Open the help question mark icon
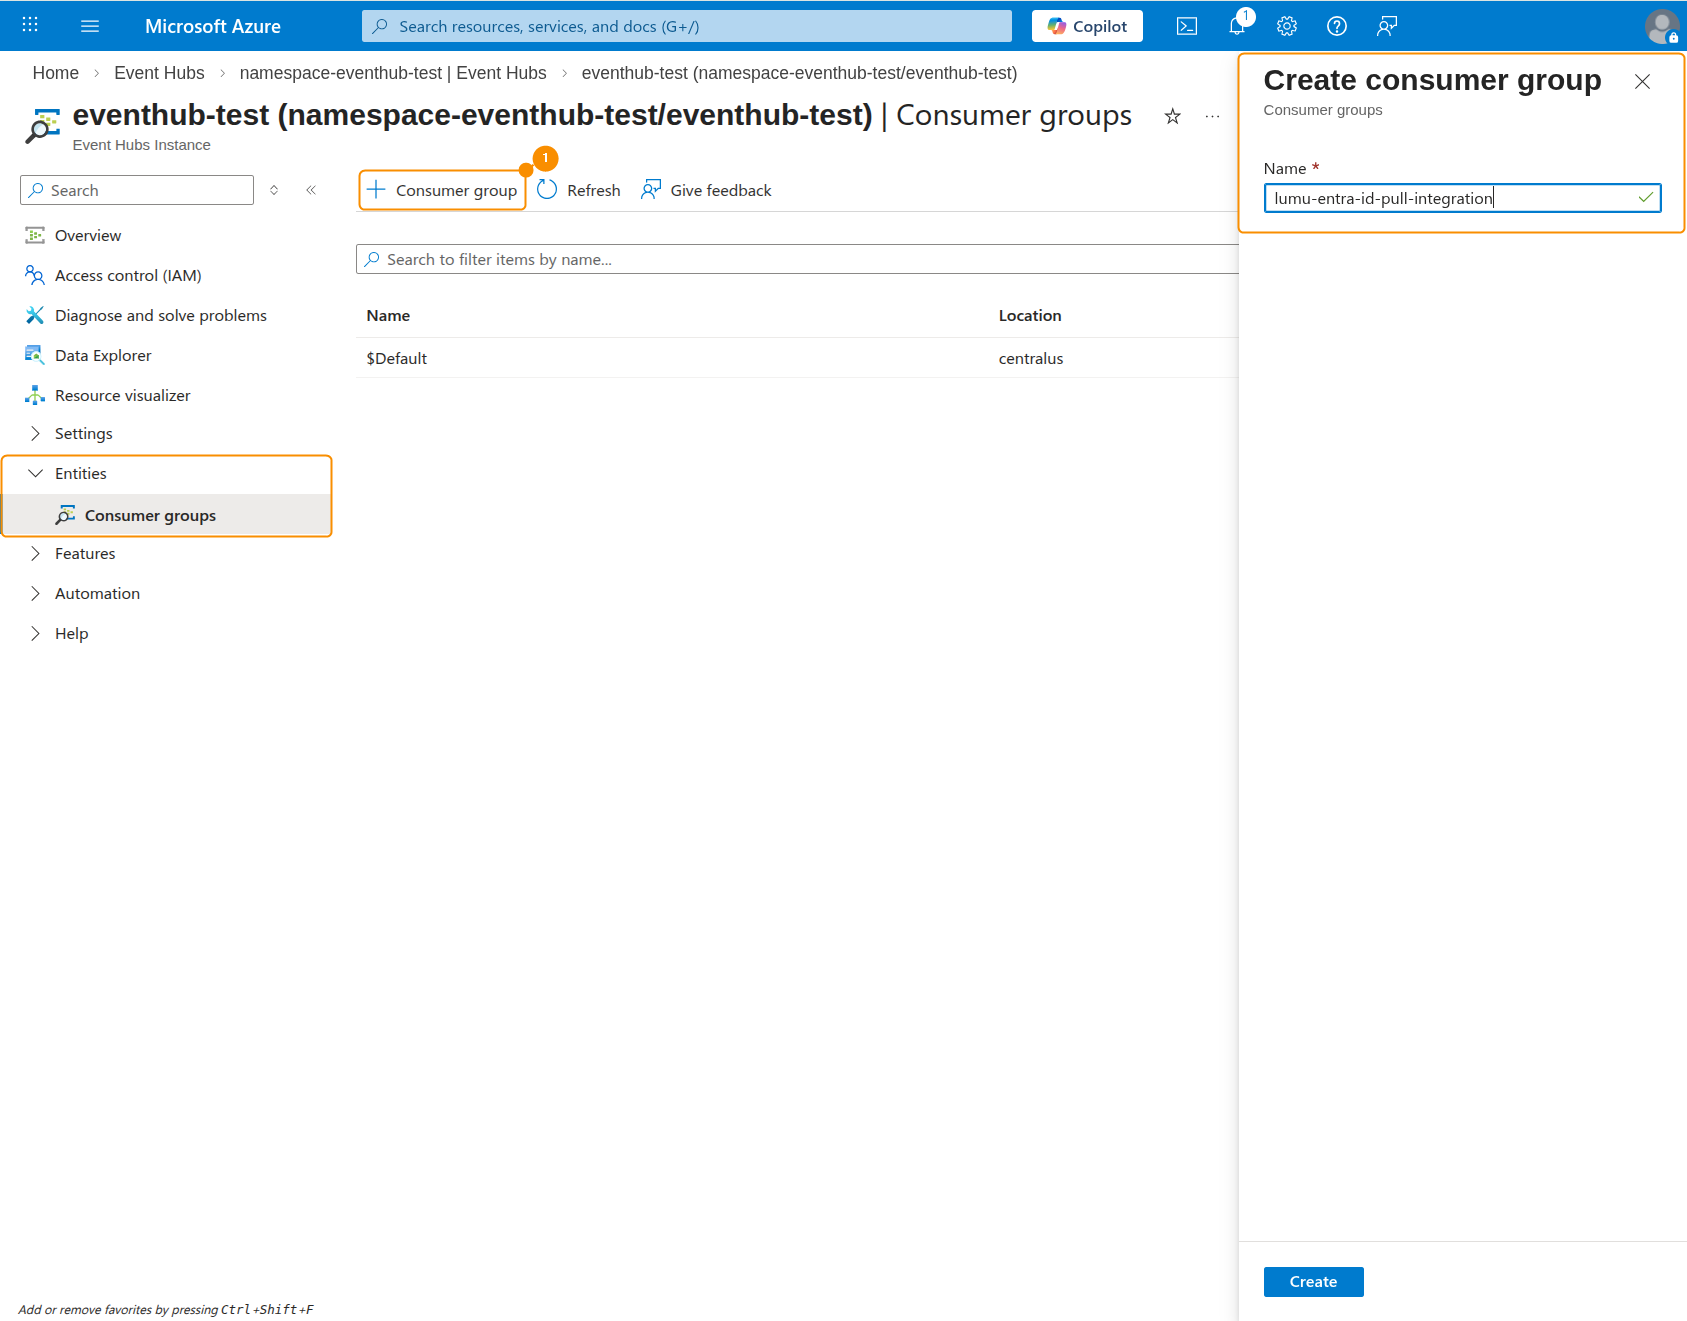The width and height of the screenshot is (1687, 1321). click(x=1336, y=26)
